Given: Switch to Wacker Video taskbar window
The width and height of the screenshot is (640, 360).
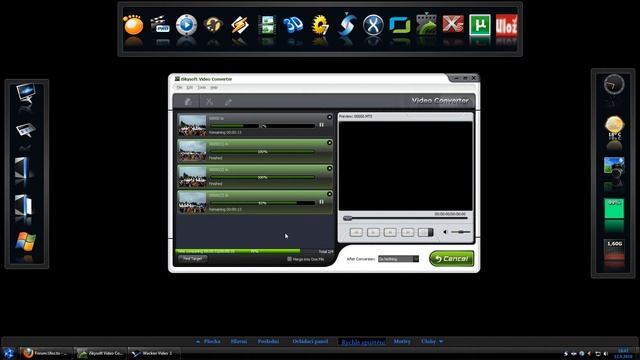Looking at the screenshot, I should tap(154, 353).
